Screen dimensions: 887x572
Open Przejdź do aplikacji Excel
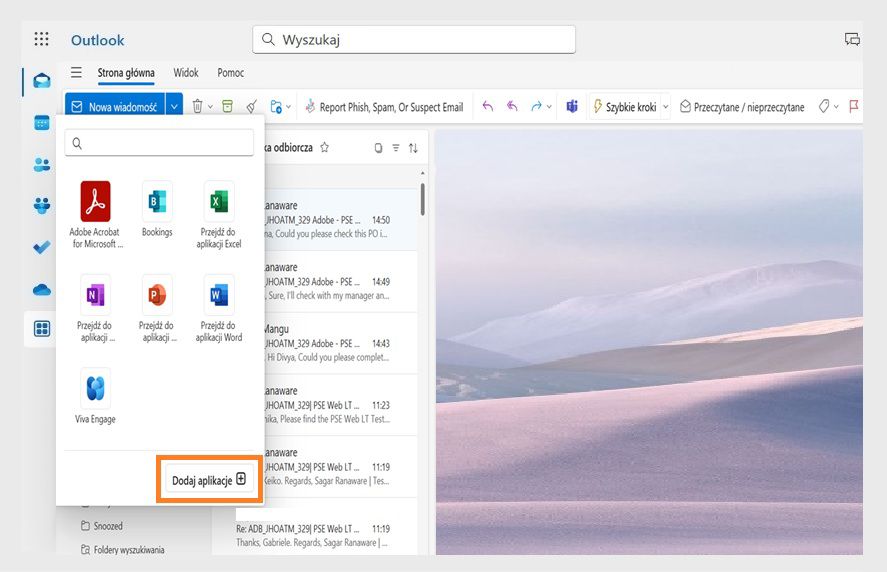pyautogui.click(x=218, y=215)
